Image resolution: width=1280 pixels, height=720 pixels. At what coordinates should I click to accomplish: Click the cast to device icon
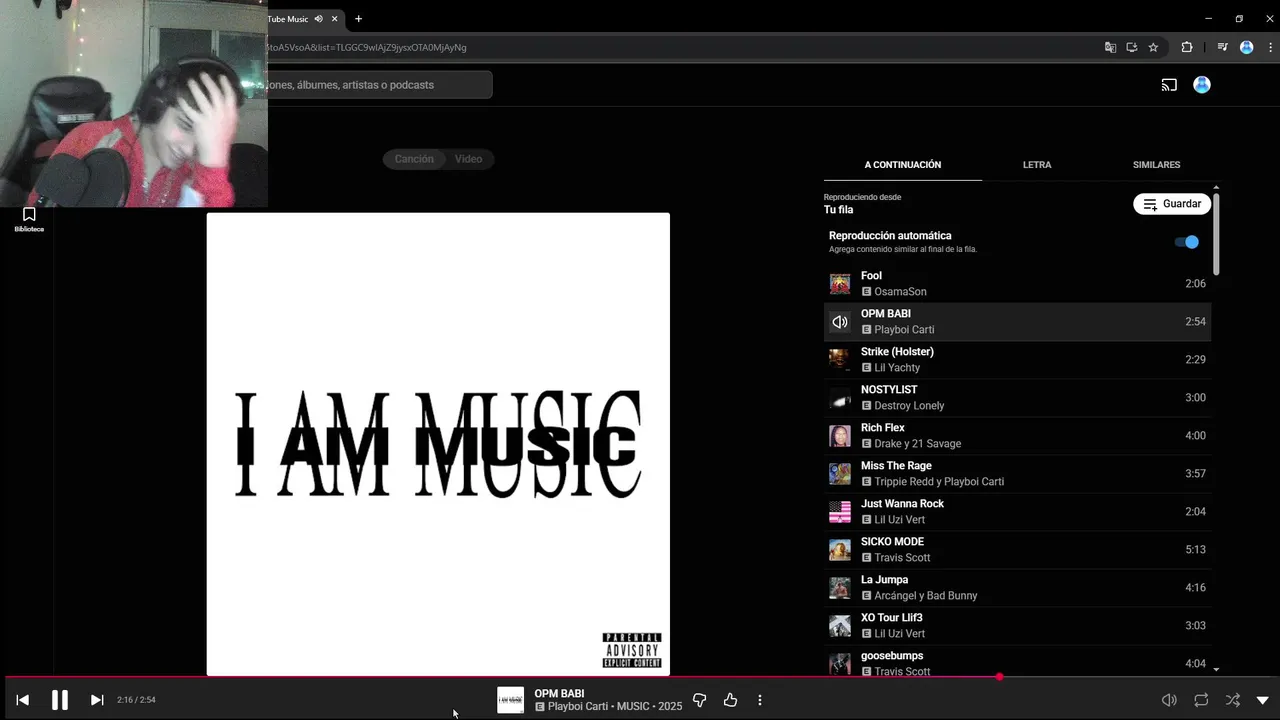(x=1169, y=85)
